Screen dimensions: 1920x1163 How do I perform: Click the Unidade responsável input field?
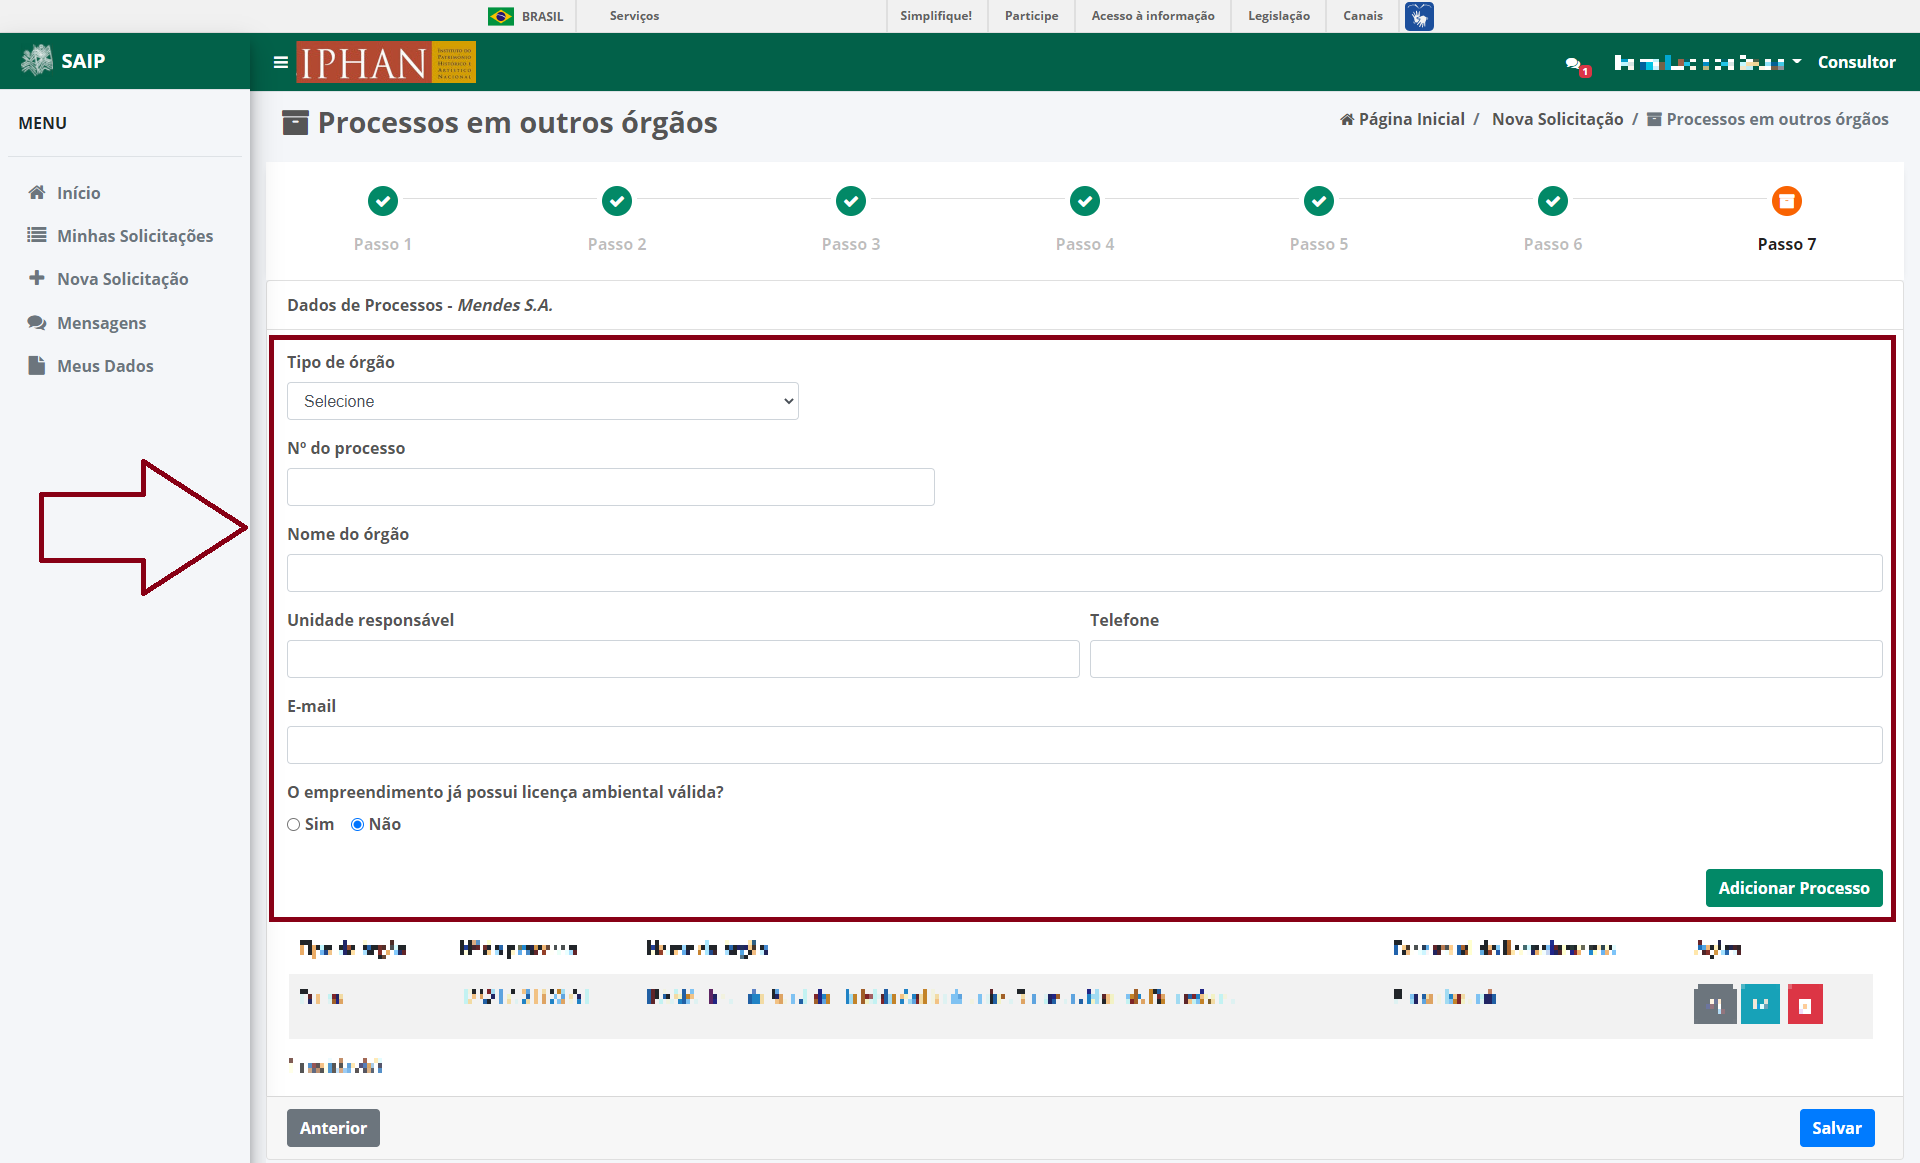coord(683,659)
